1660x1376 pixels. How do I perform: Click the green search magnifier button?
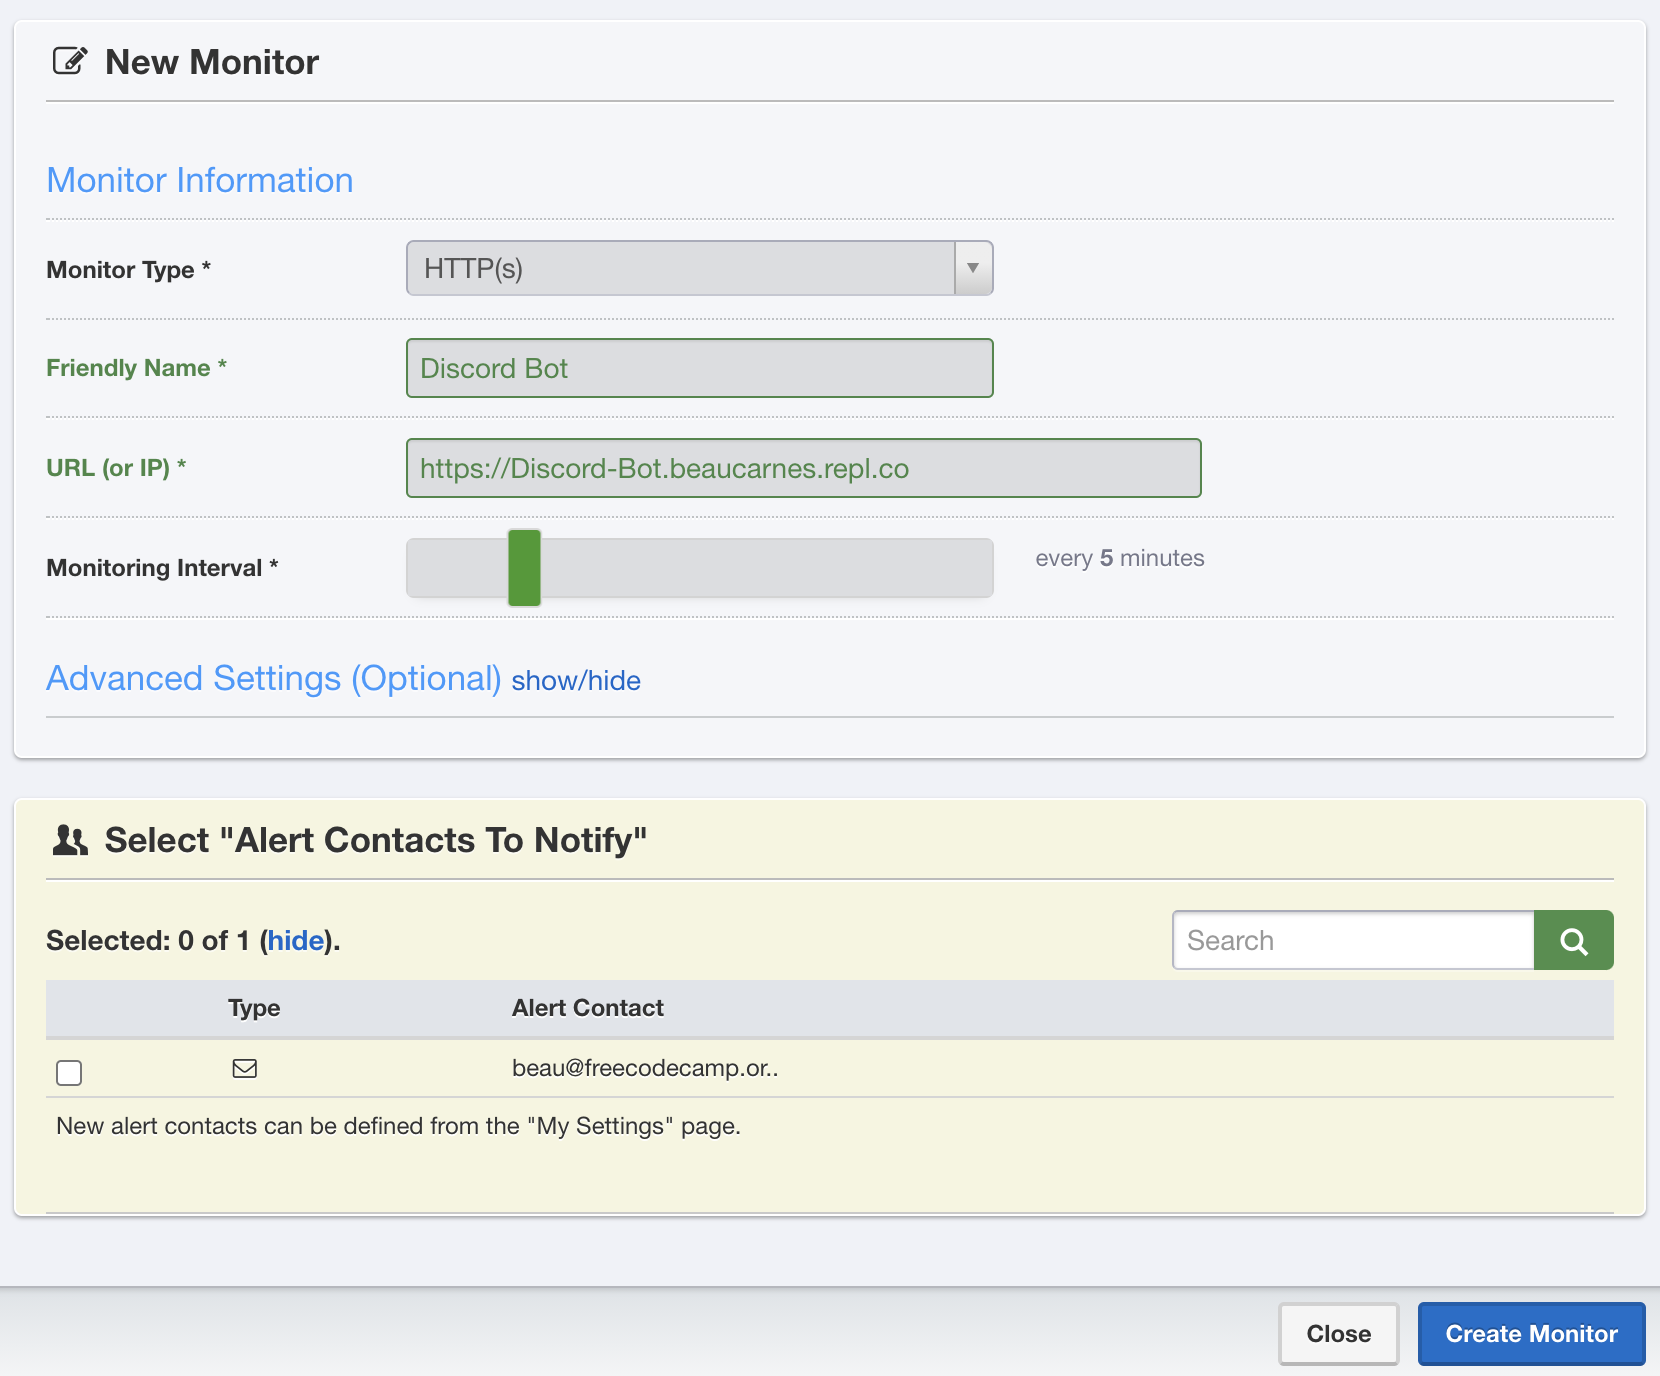point(1573,940)
